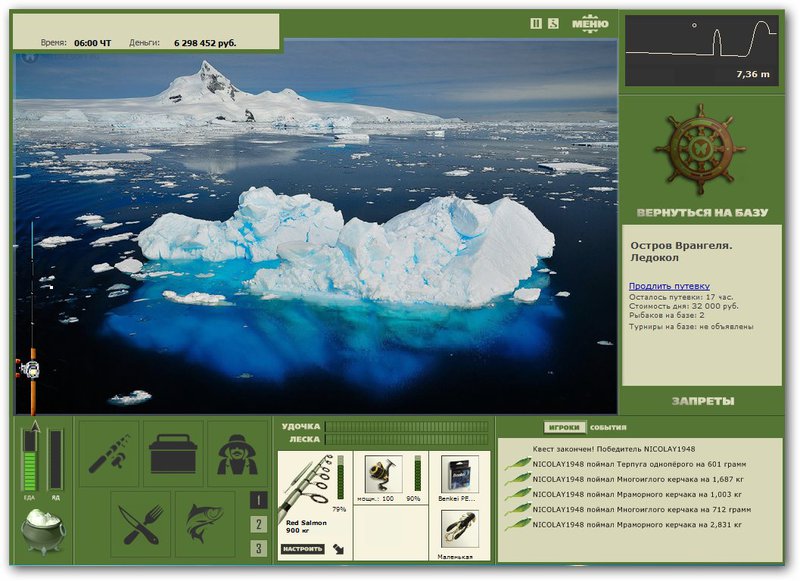Image resolution: width=800 pixels, height=581 pixels.
Task: Click the money amount 6 298 452 руб.
Action: [x=205, y=43]
